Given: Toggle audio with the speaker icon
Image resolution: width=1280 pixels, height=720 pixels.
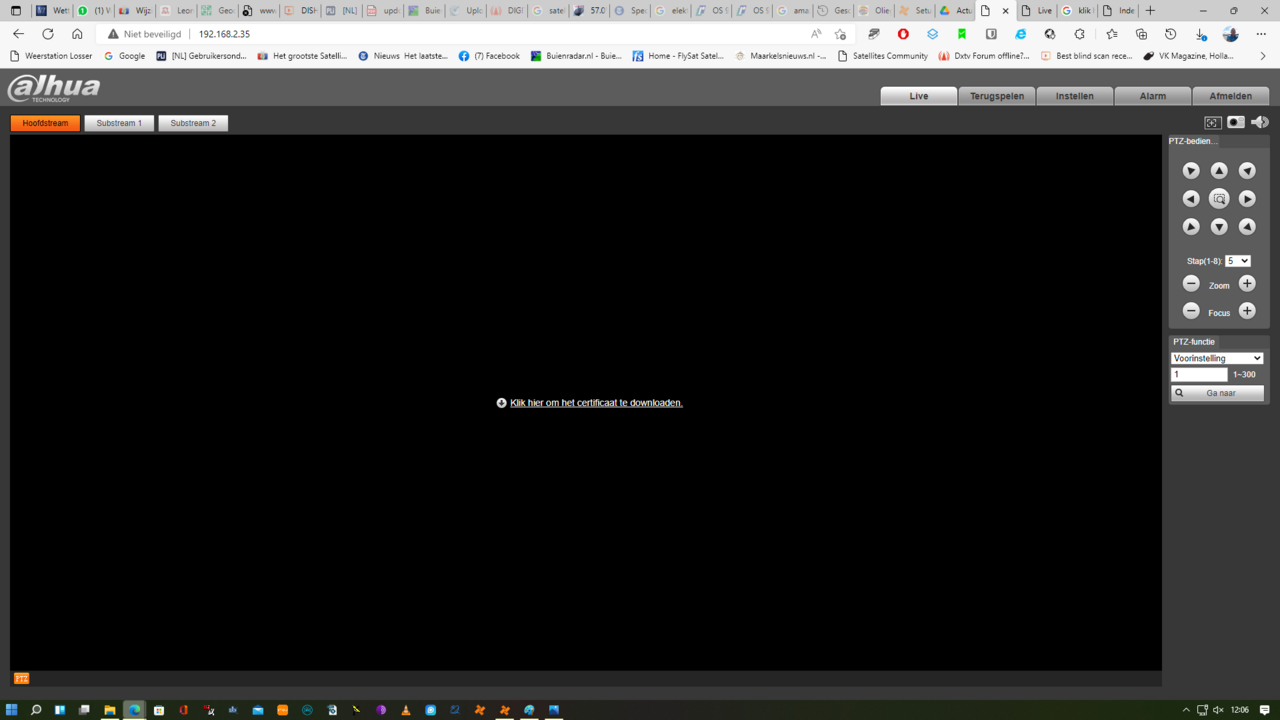Looking at the screenshot, I should tap(1259, 122).
